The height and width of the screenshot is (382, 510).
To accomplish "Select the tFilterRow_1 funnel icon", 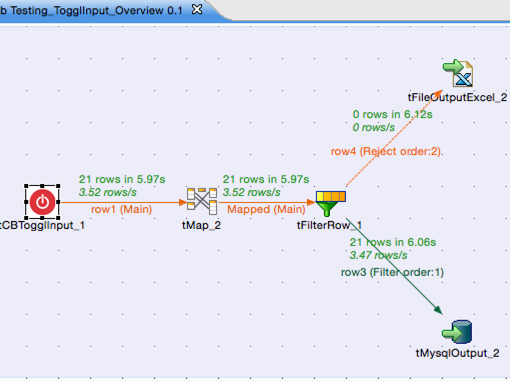I will point(331,203).
